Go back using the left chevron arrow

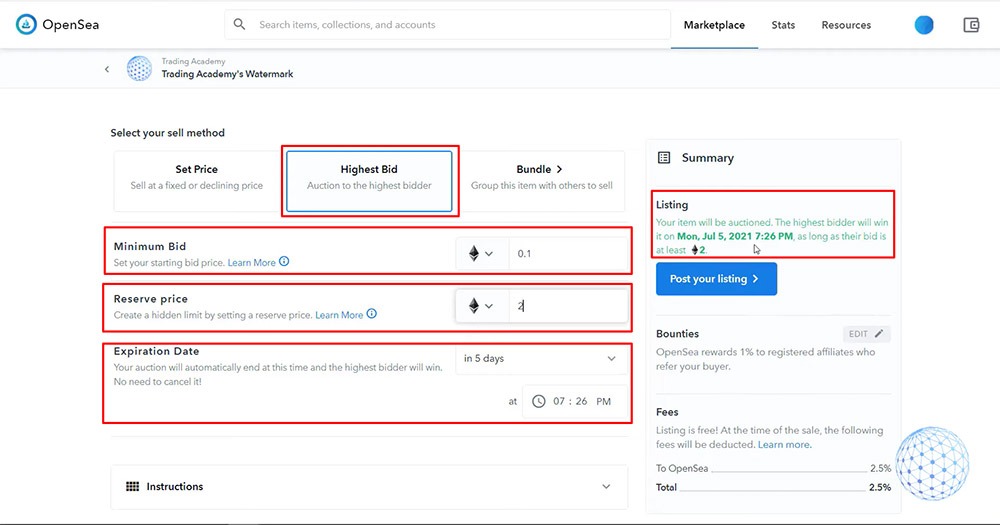click(x=108, y=69)
